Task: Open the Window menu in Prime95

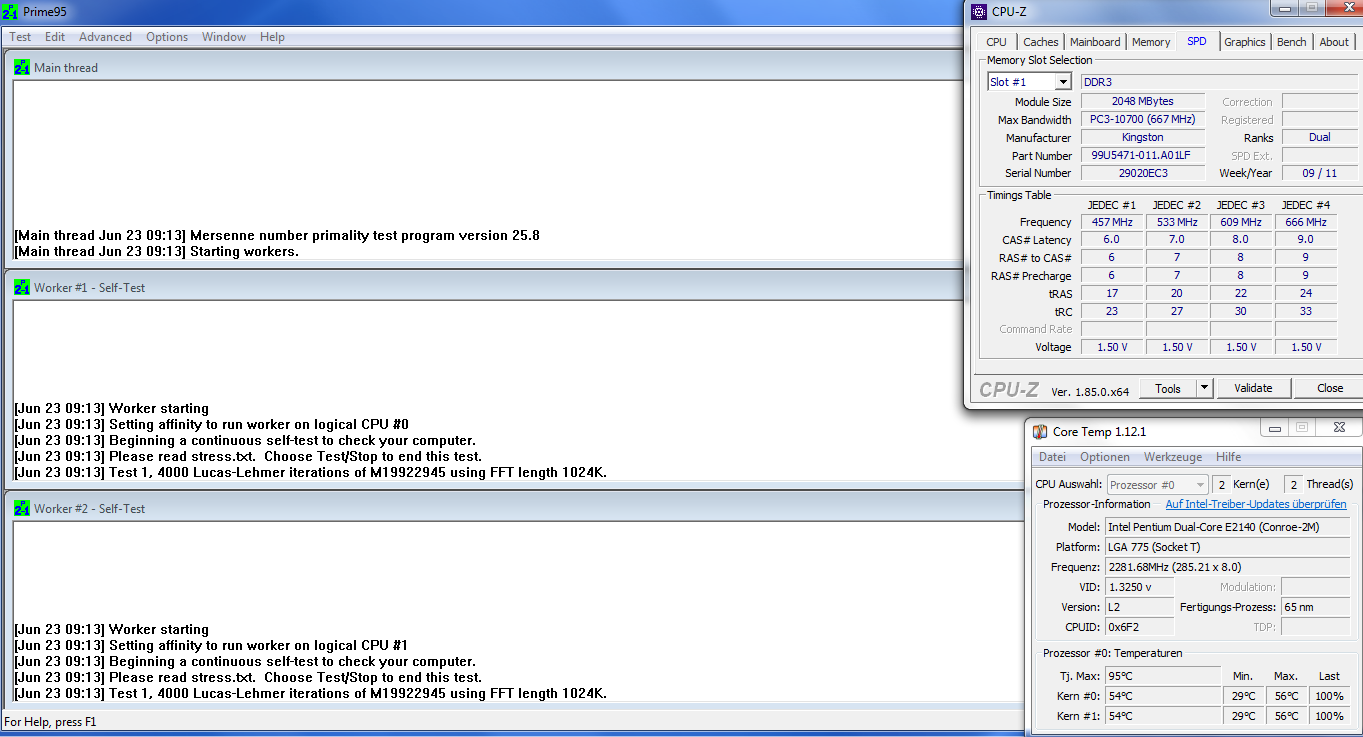Action: click(224, 37)
